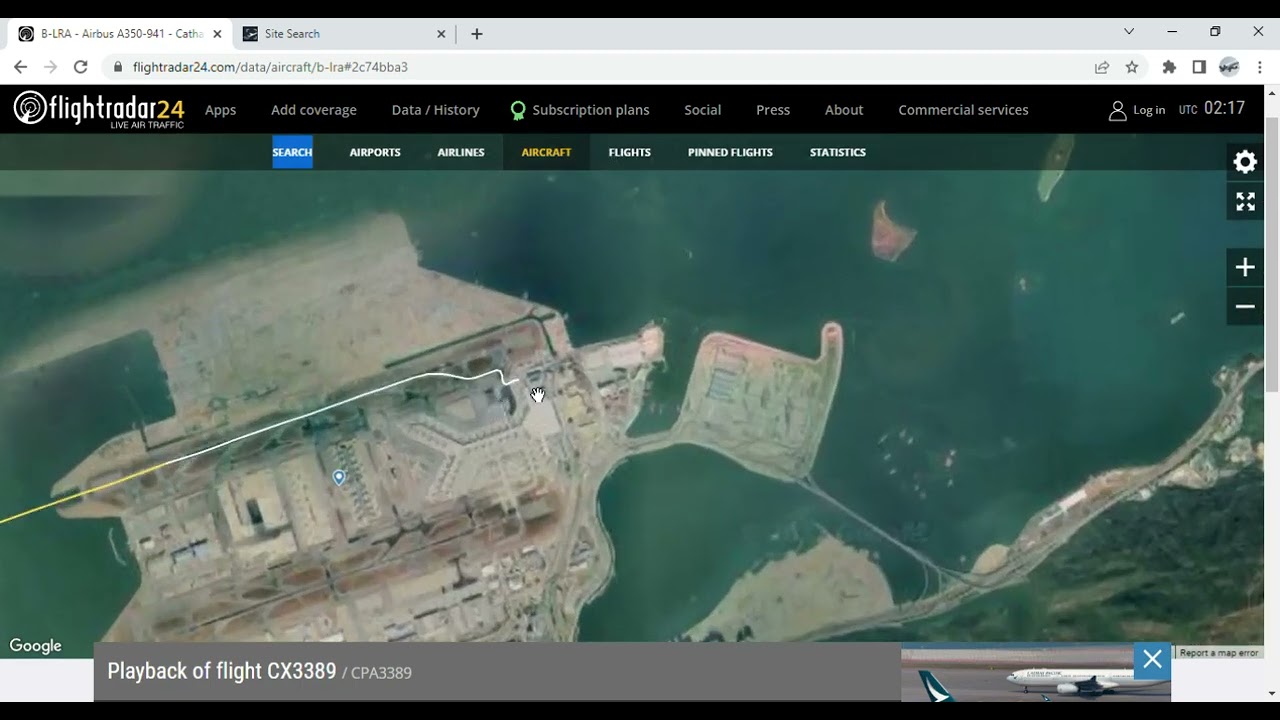Bookmark this page with star icon
The image size is (1280, 720).
click(1132, 67)
